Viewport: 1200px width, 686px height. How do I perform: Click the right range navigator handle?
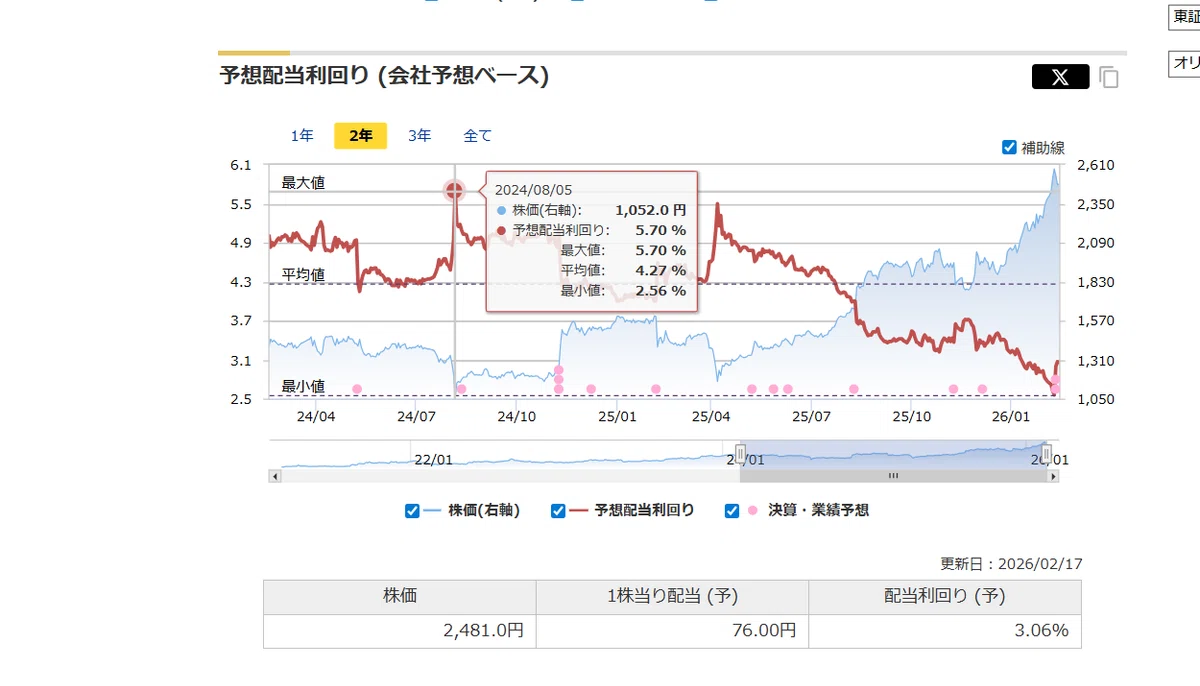[x=1046, y=454]
